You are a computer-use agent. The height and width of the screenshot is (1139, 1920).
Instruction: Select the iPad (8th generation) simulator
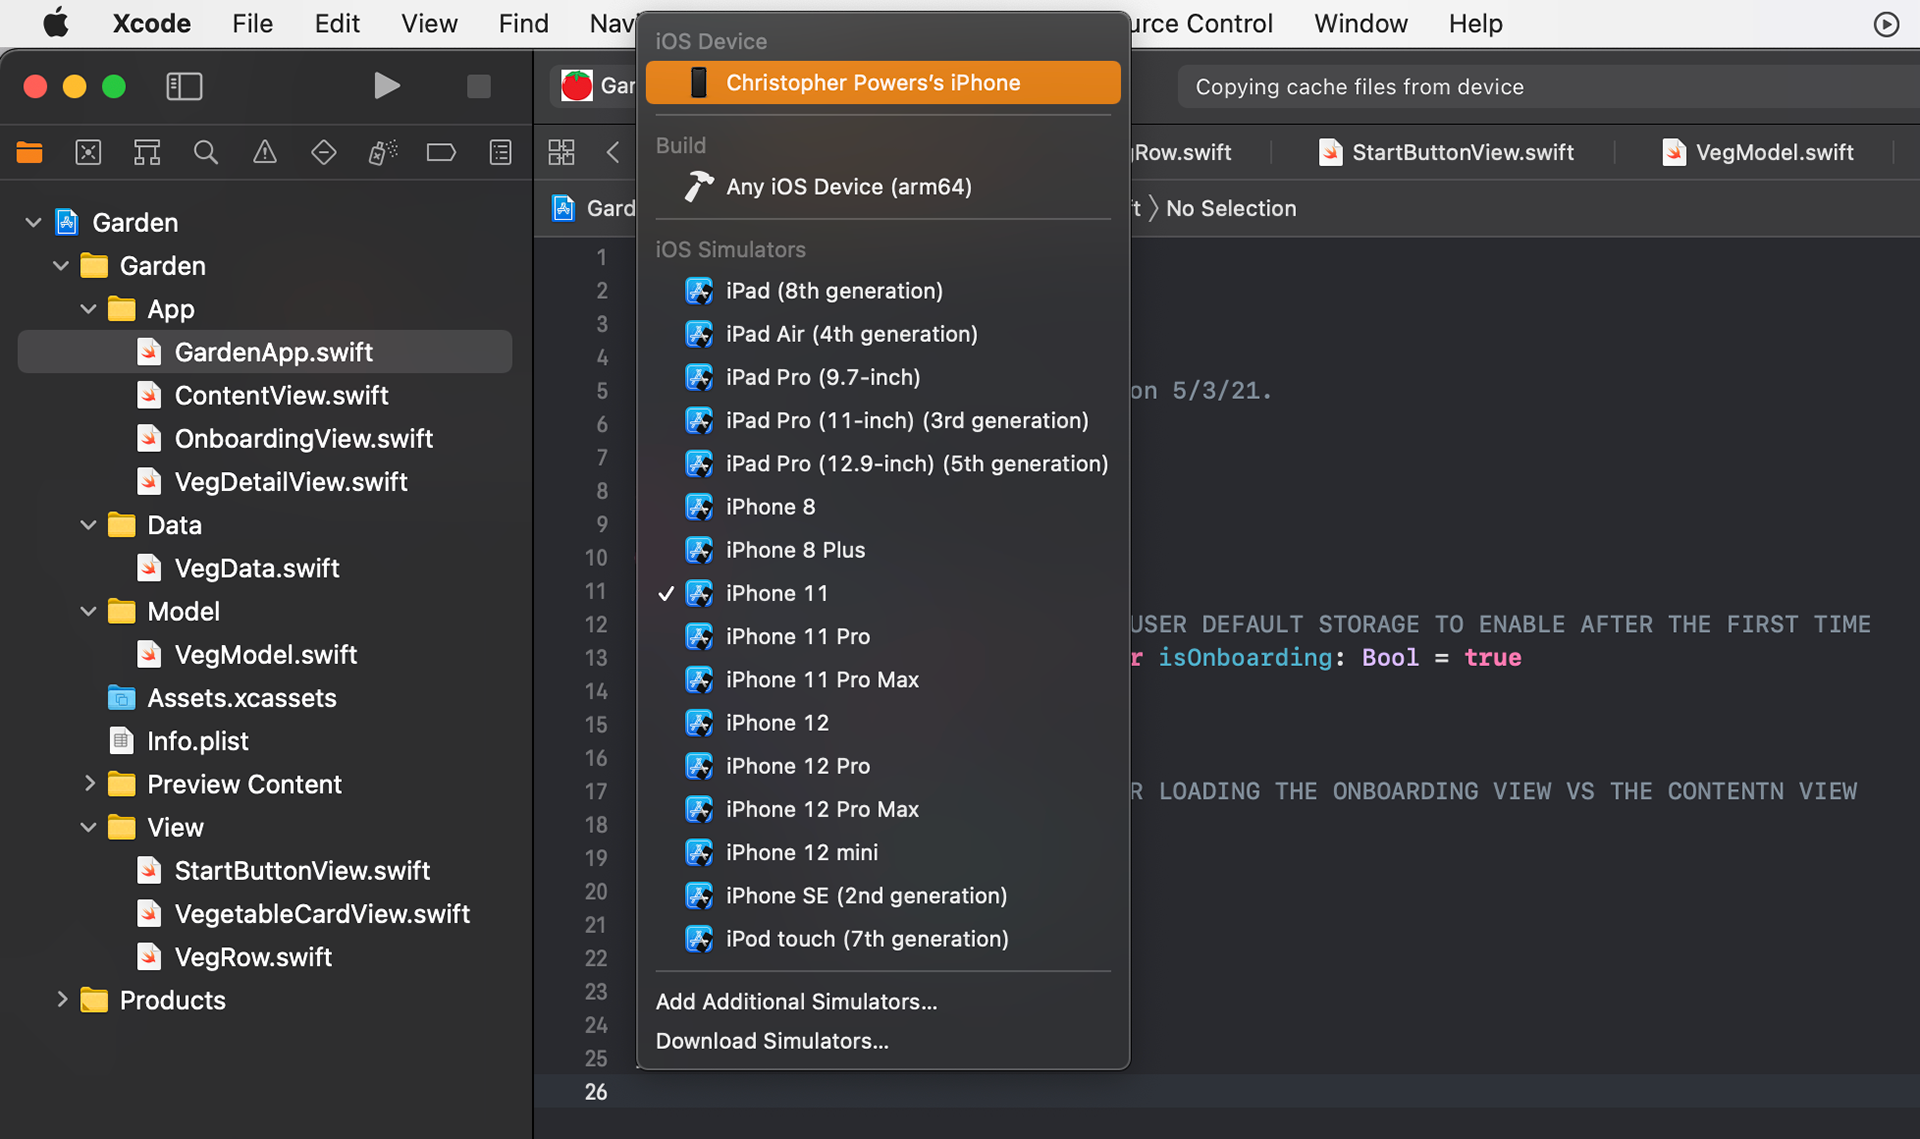(x=883, y=291)
